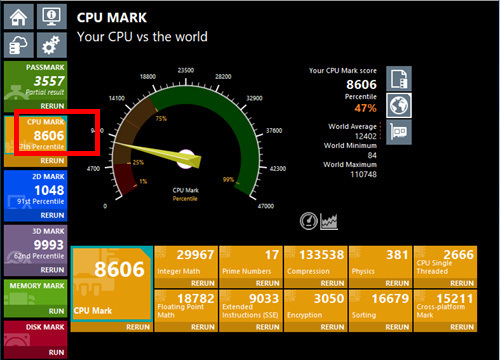
Task: Select the Prime Numbers 17 result tile
Action: [251, 262]
